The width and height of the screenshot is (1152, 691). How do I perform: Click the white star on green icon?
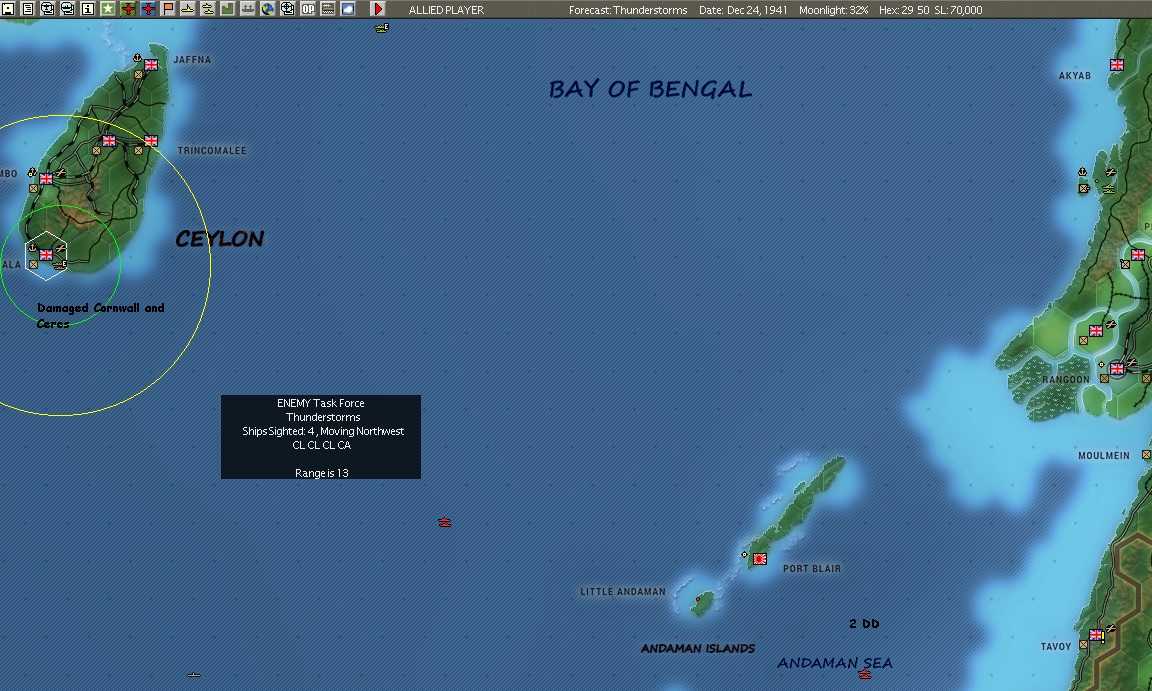[108, 9]
